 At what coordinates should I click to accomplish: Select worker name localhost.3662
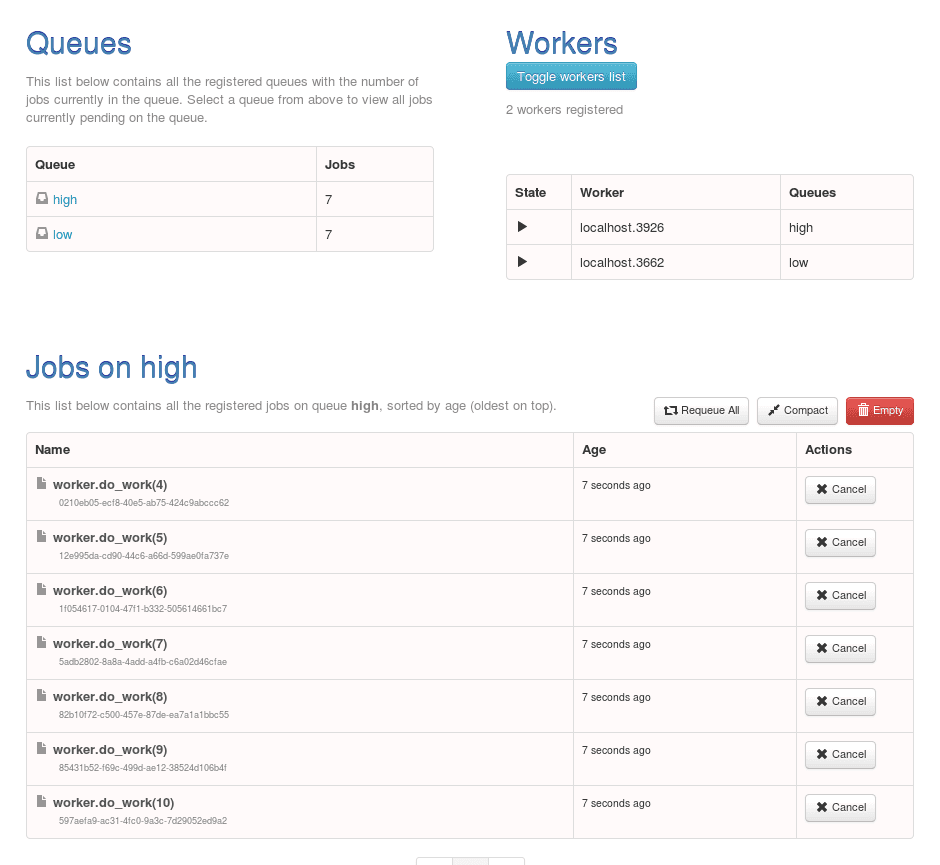click(622, 263)
